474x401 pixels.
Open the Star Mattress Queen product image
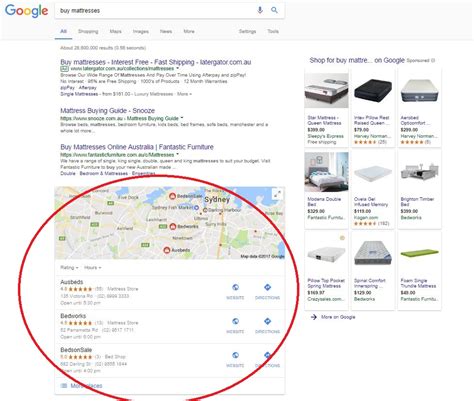click(x=326, y=90)
